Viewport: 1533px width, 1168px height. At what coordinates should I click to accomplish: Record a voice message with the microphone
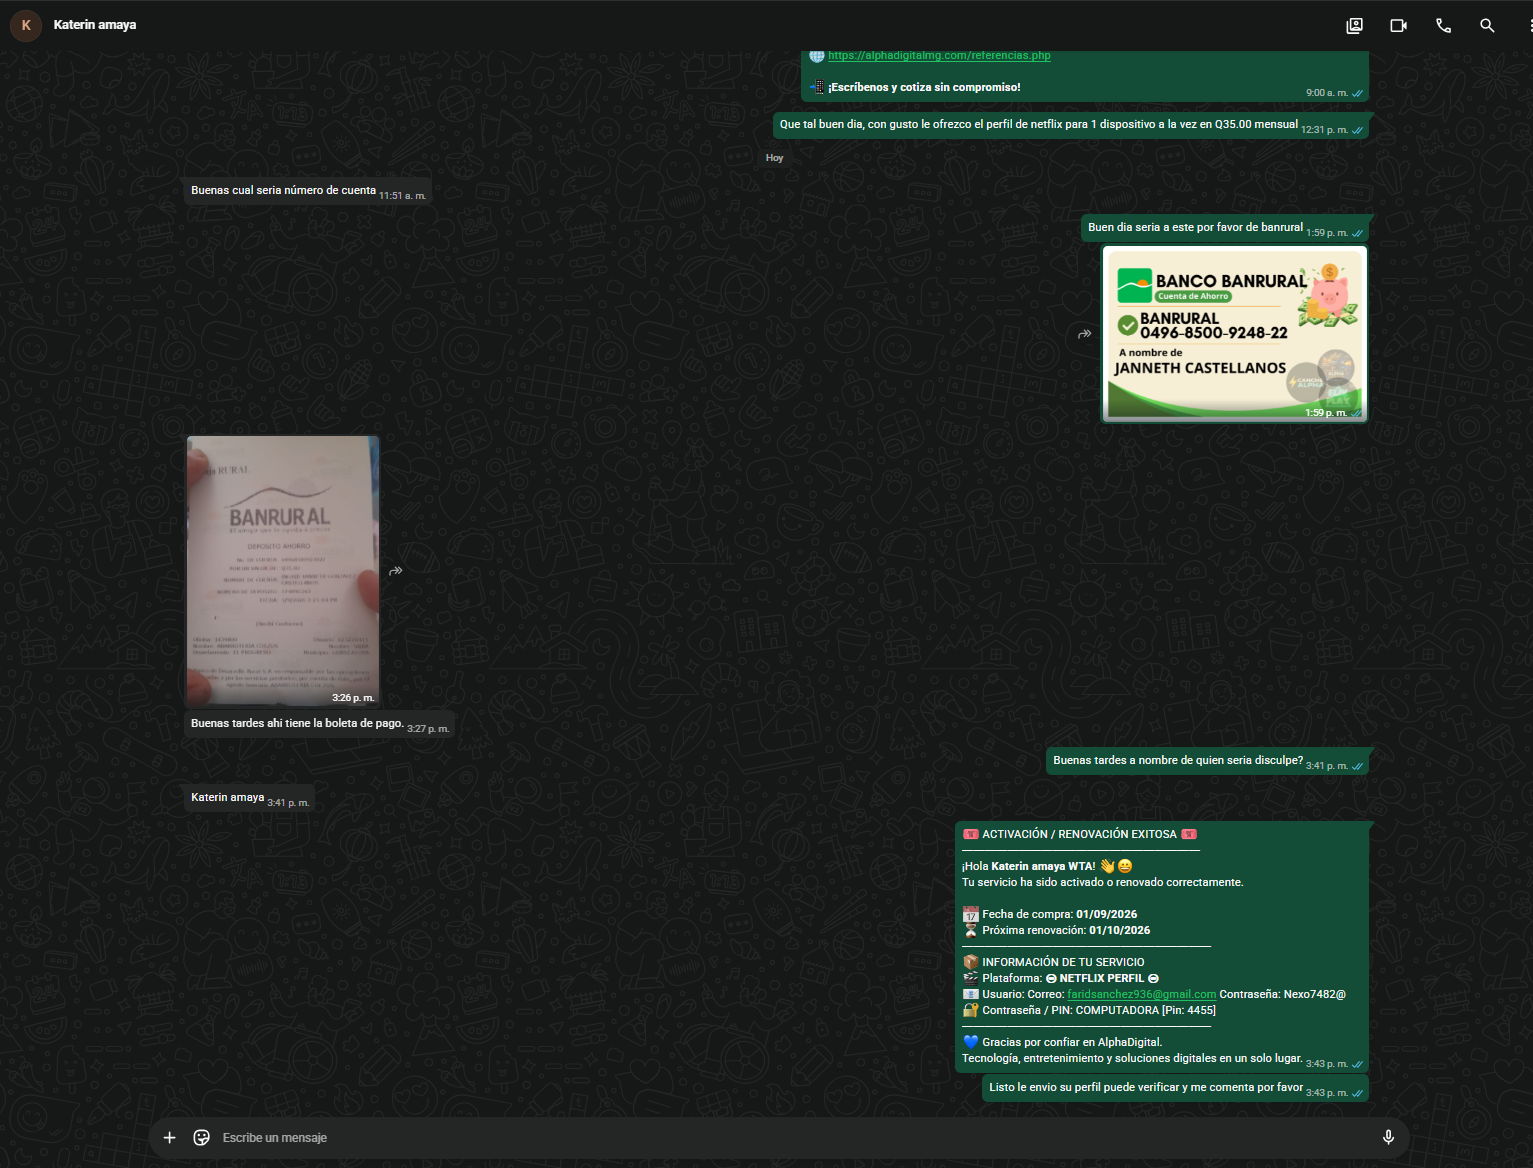pos(1388,1137)
